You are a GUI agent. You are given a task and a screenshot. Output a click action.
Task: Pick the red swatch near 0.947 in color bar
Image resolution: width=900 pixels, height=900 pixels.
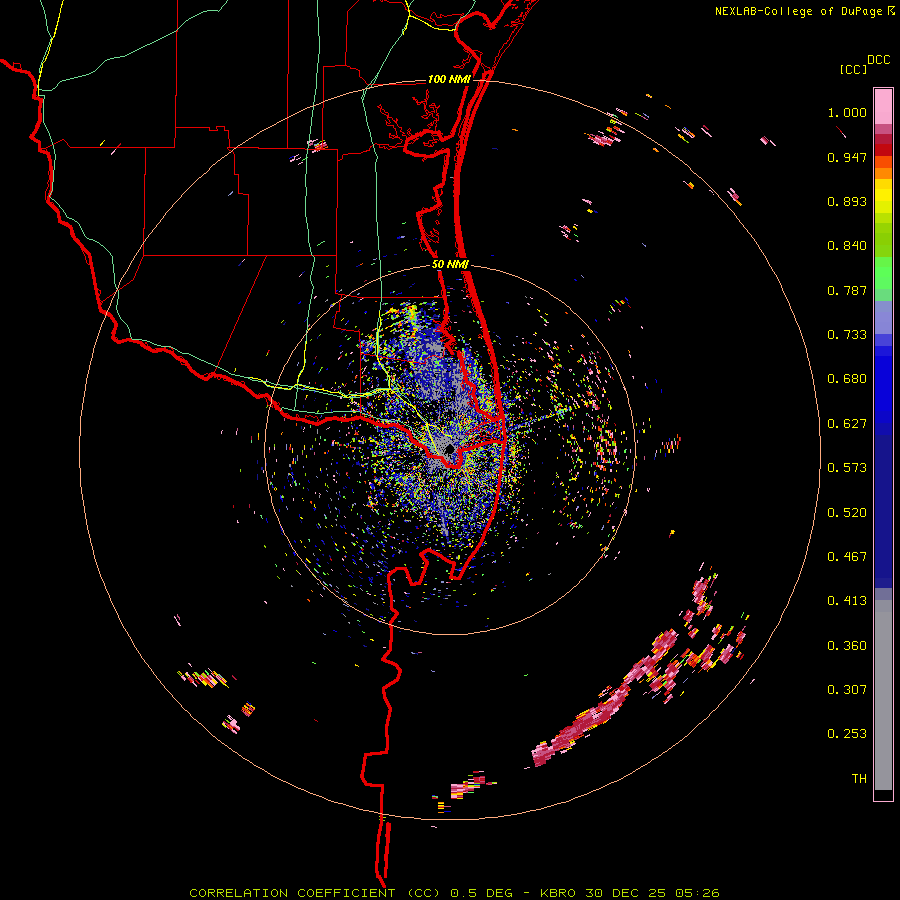pyautogui.click(x=883, y=150)
